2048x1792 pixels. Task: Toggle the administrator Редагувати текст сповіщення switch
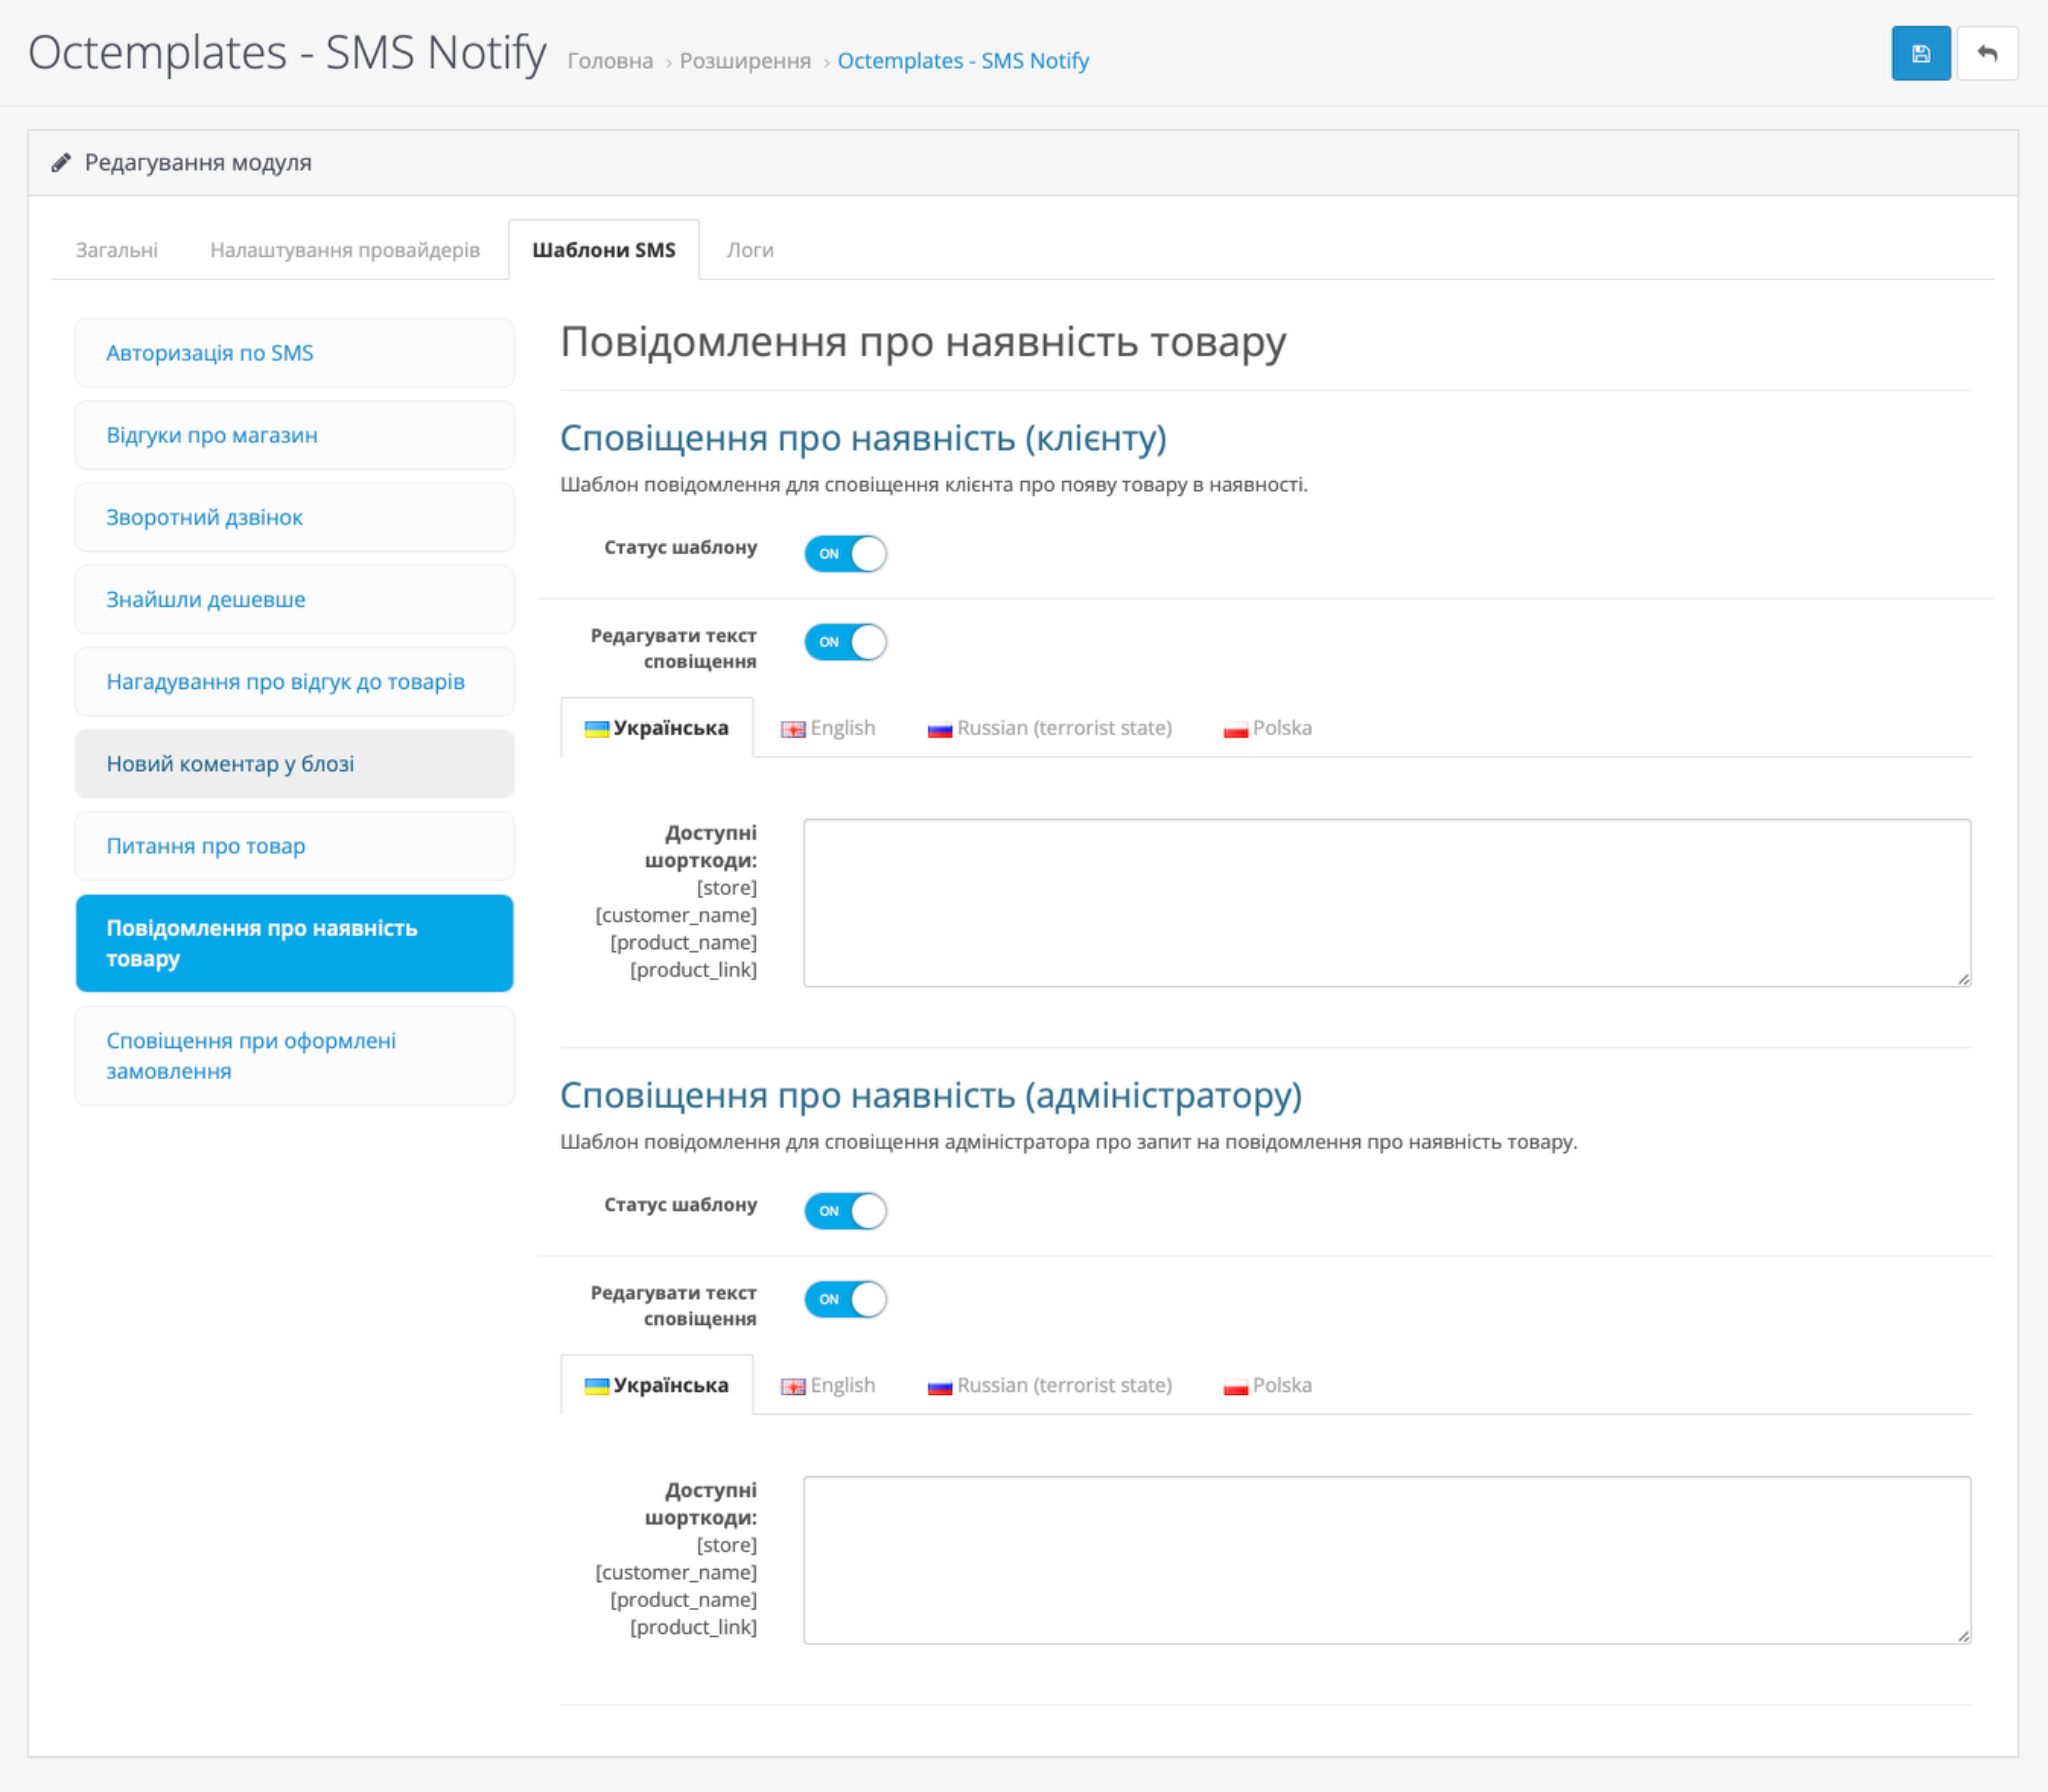click(845, 1299)
